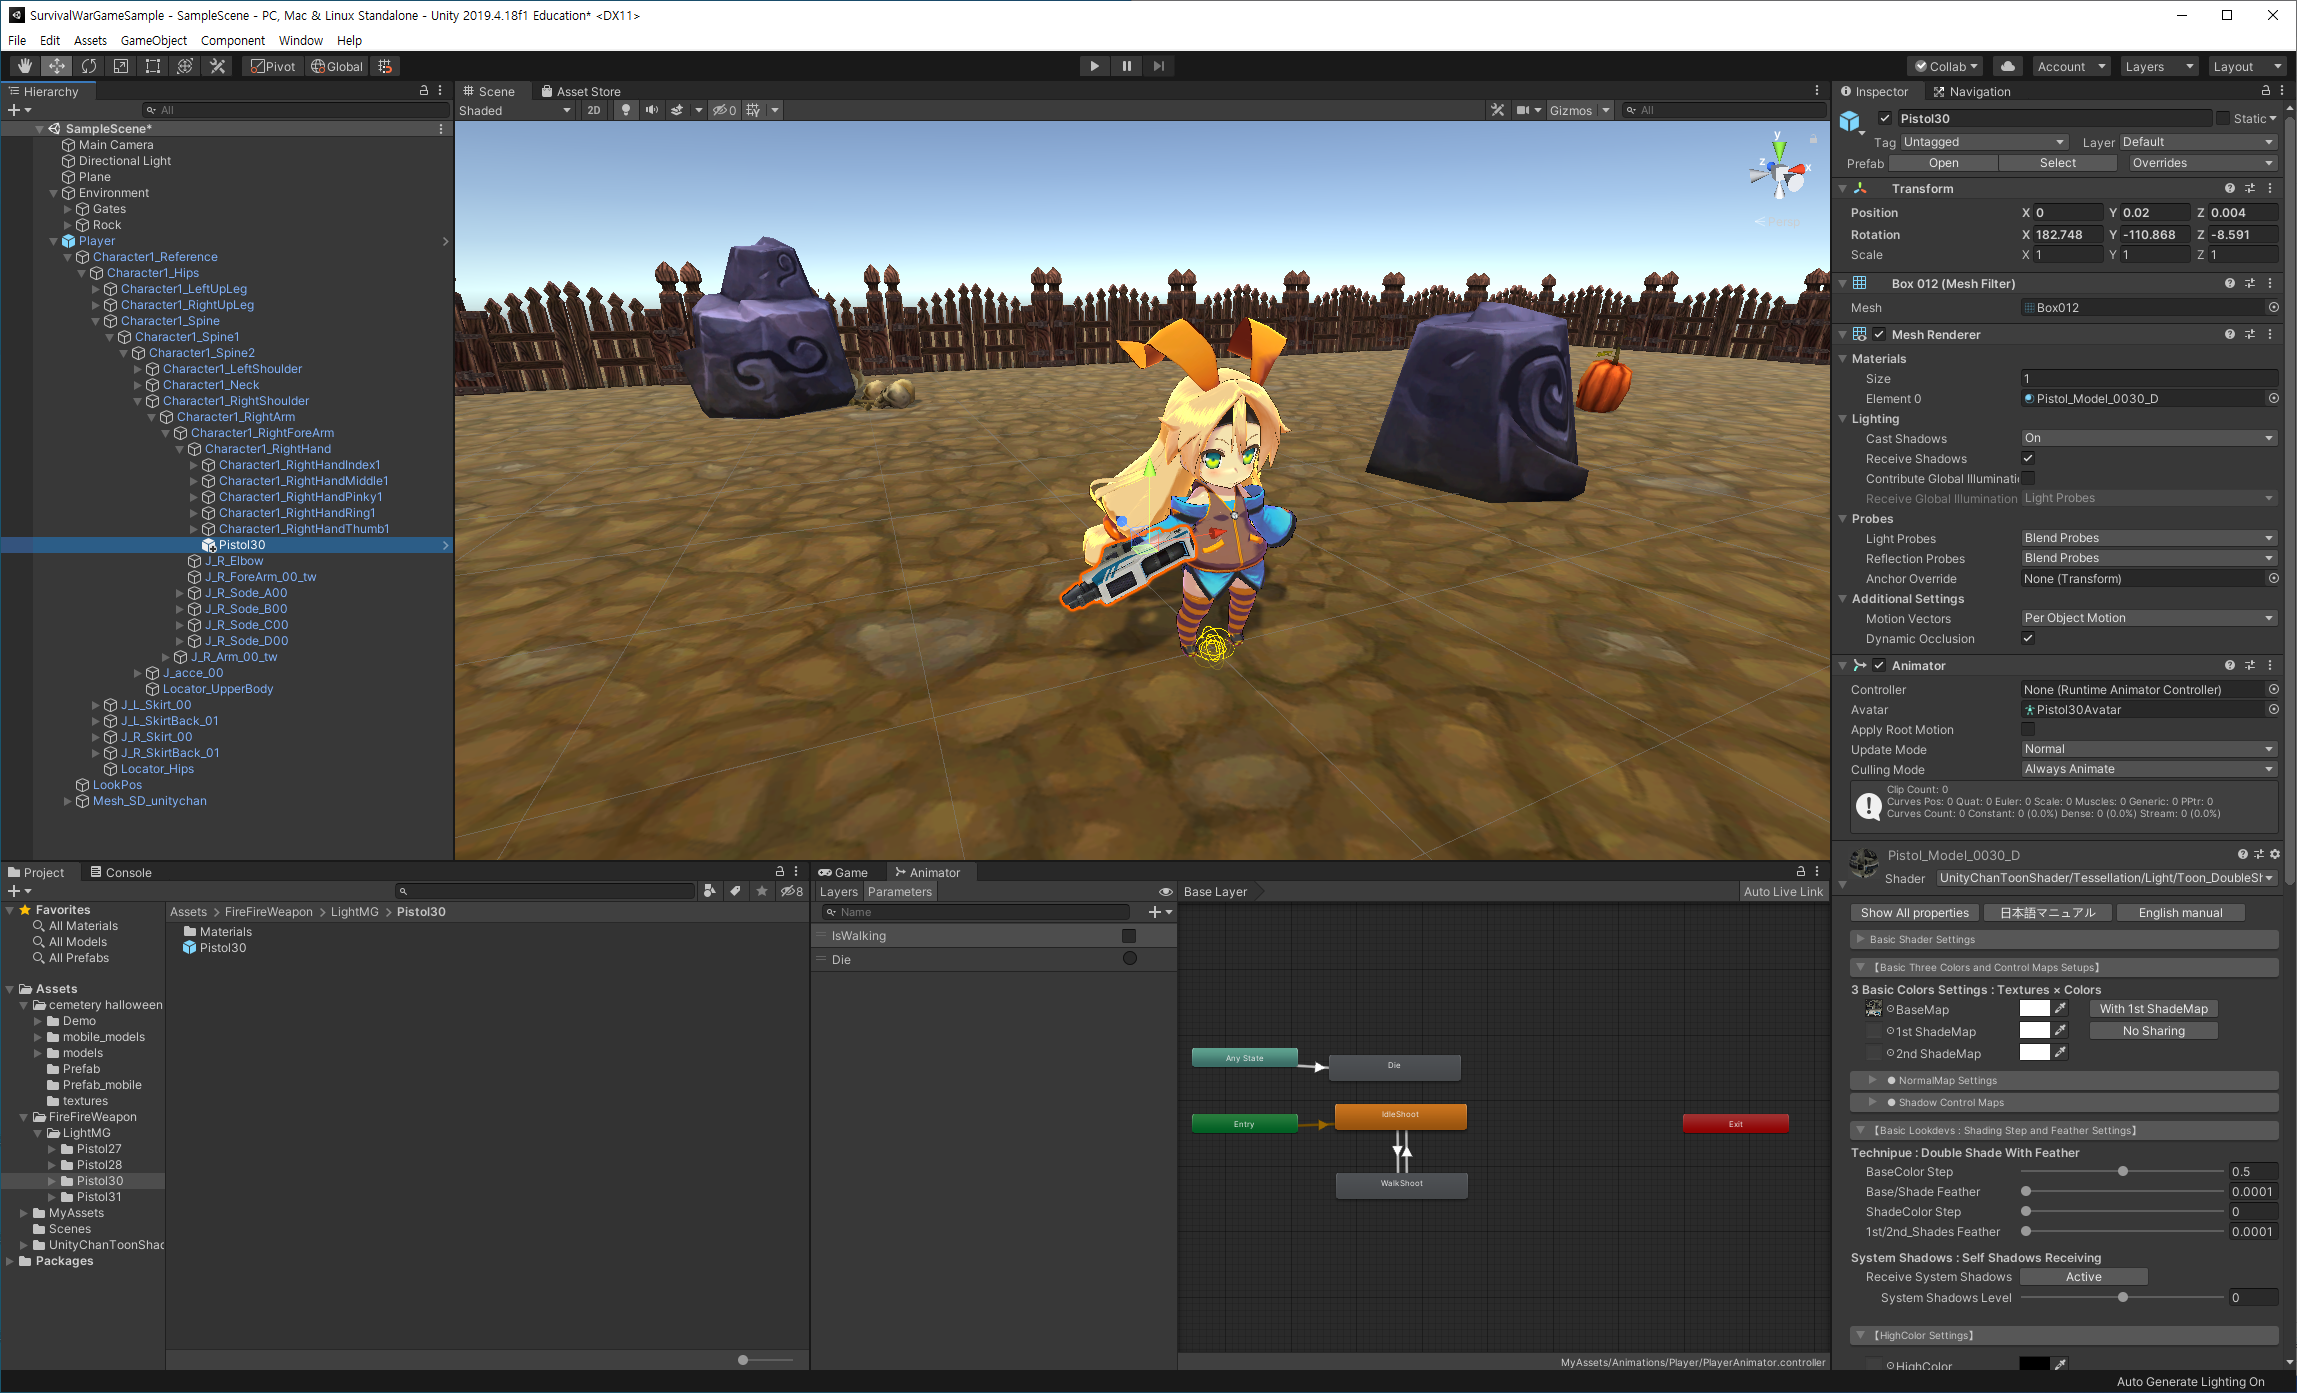Select the Rotate tool
The height and width of the screenshot is (1393, 2297).
coord(89,66)
